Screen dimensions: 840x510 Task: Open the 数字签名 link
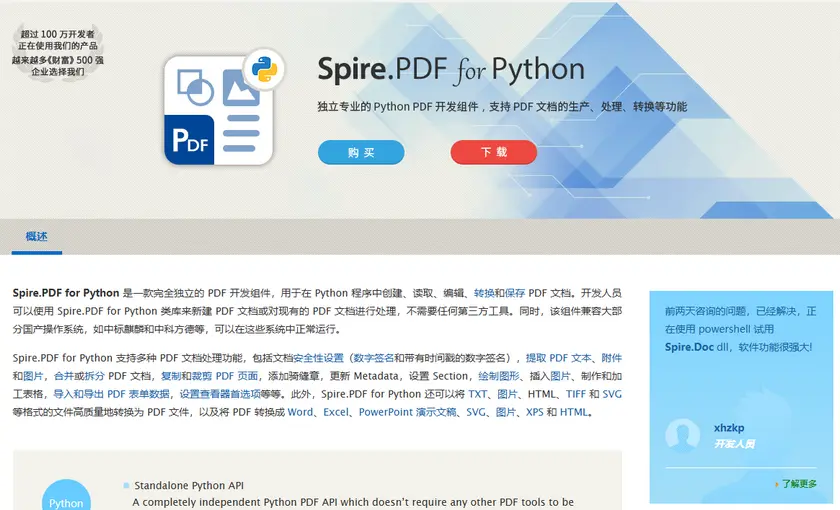coord(373,358)
